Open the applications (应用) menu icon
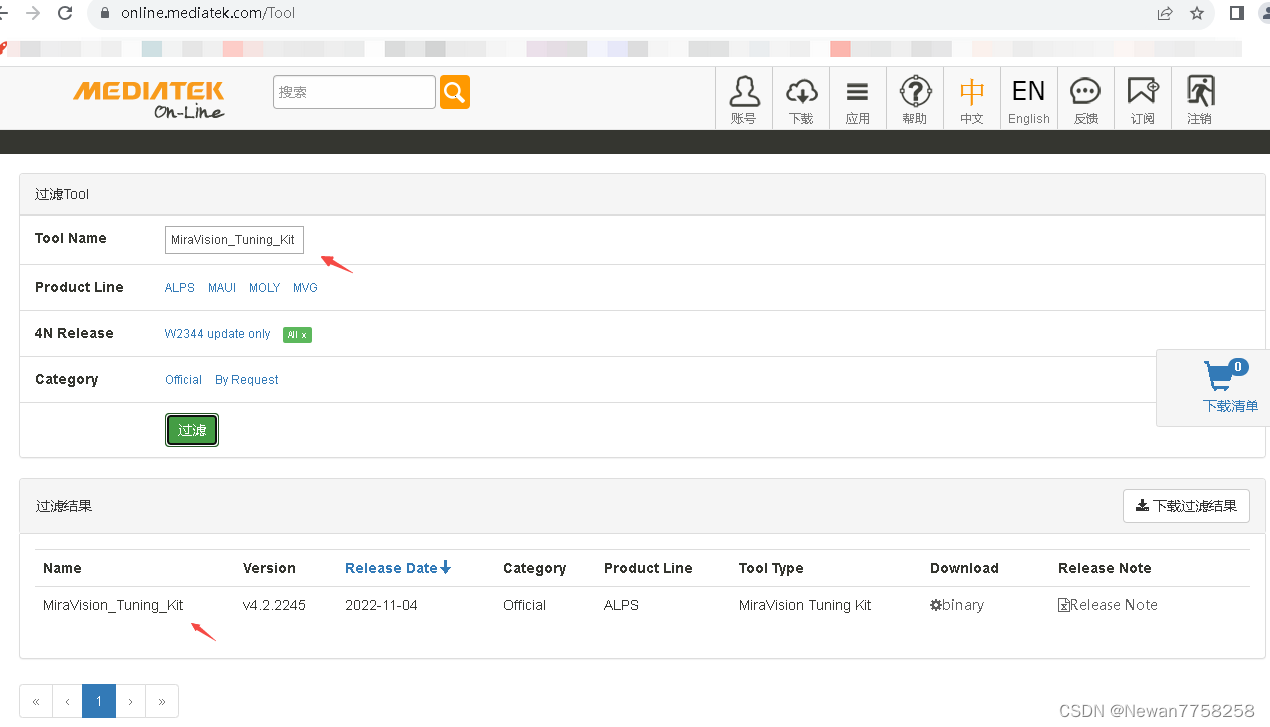The height and width of the screenshot is (727, 1270). 858,99
